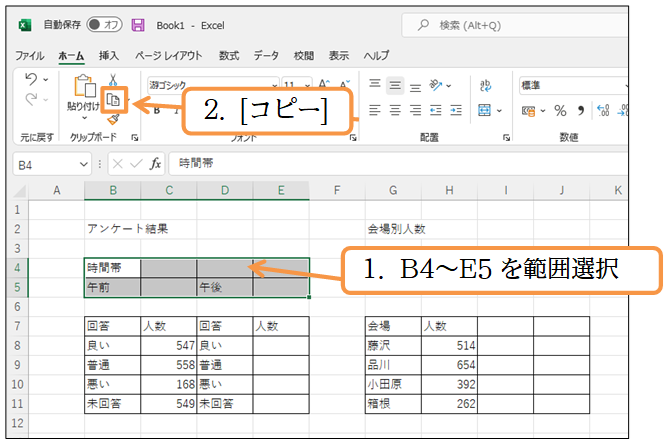Switch to the 校閲 tab
665x444 pixels.
(x=304, y=56)
